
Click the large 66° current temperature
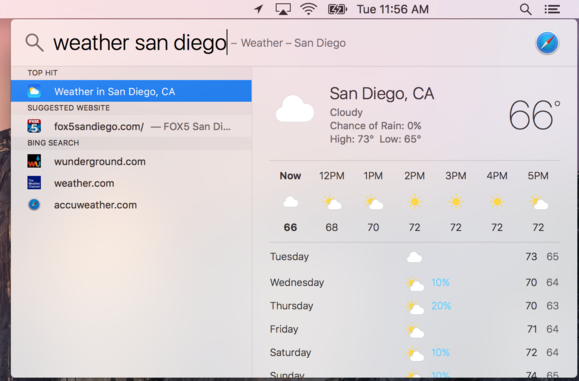[534, 115]
